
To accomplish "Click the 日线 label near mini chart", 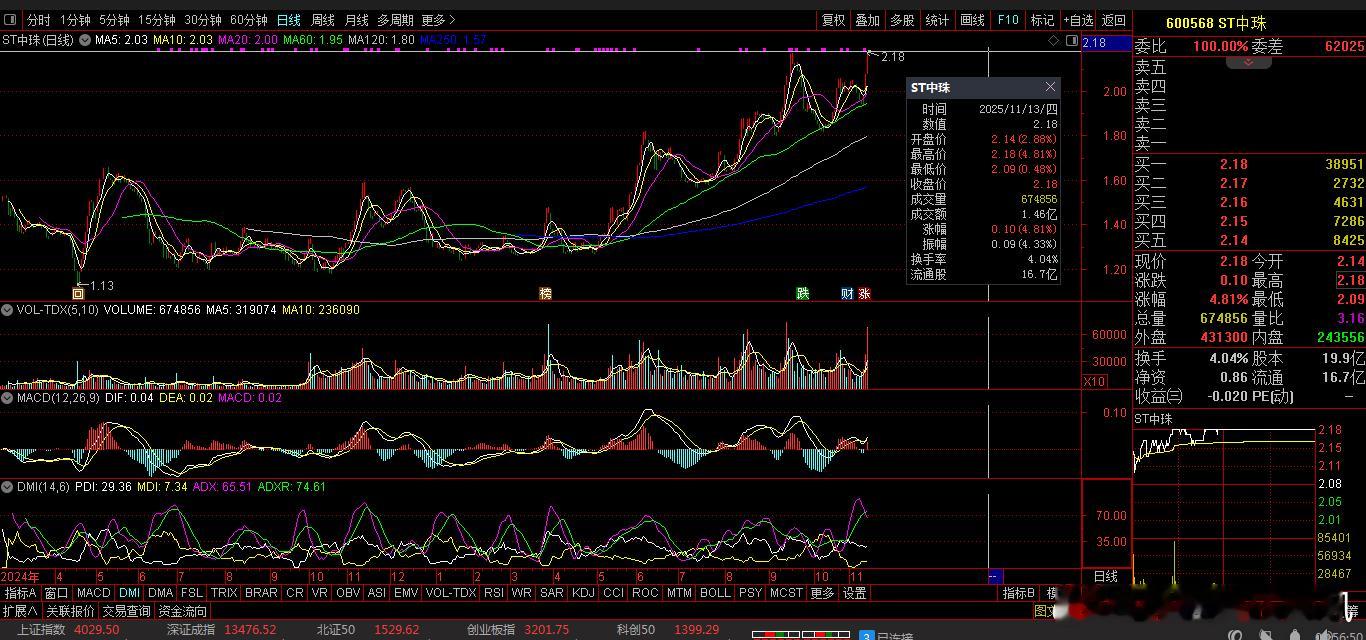I will click(x=1106, y=577).
